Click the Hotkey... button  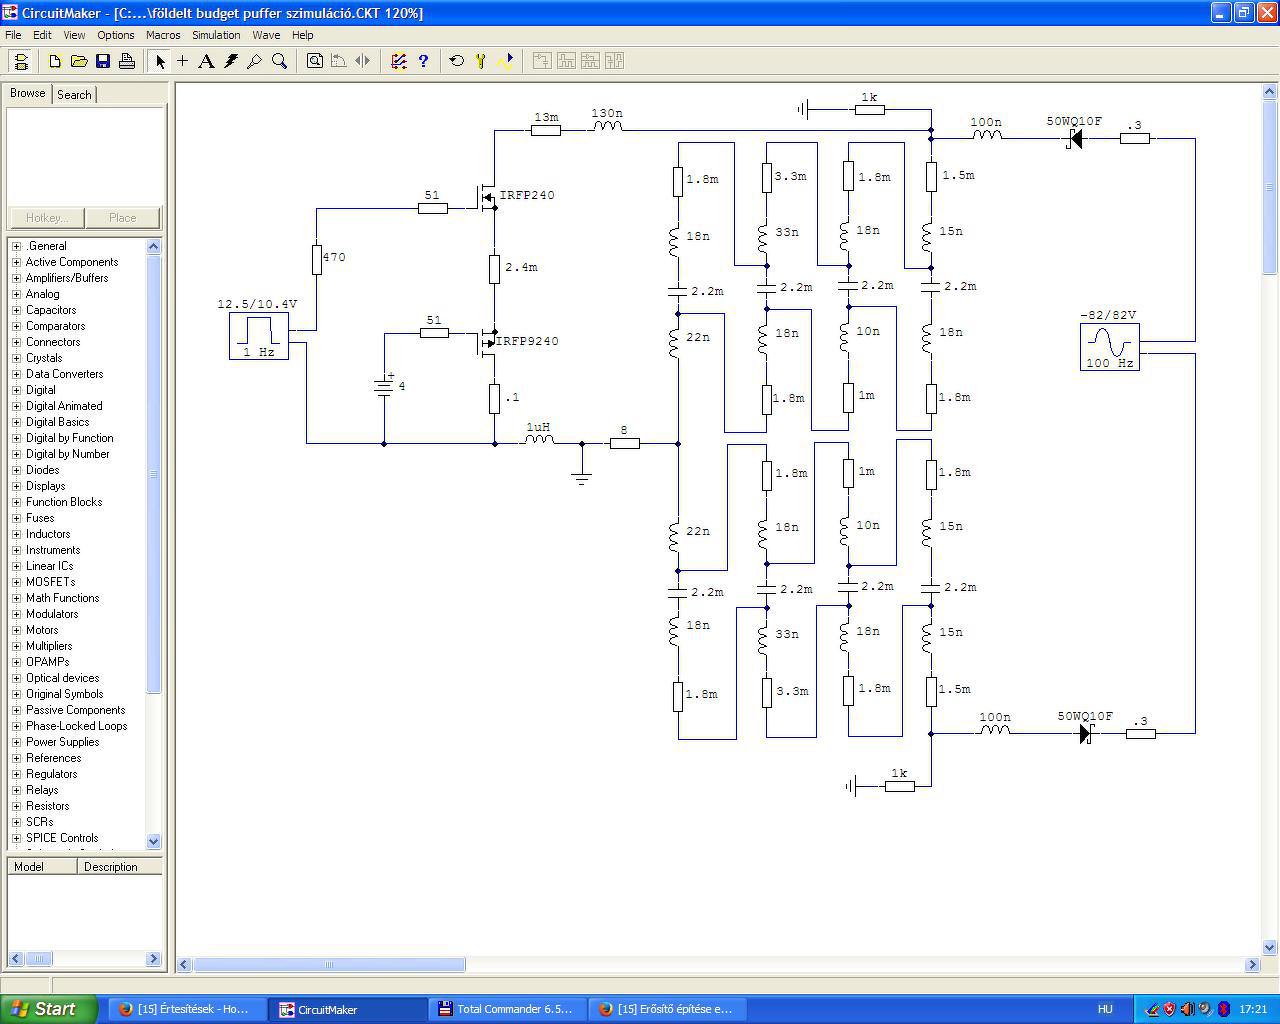click(x=47, y=218)
